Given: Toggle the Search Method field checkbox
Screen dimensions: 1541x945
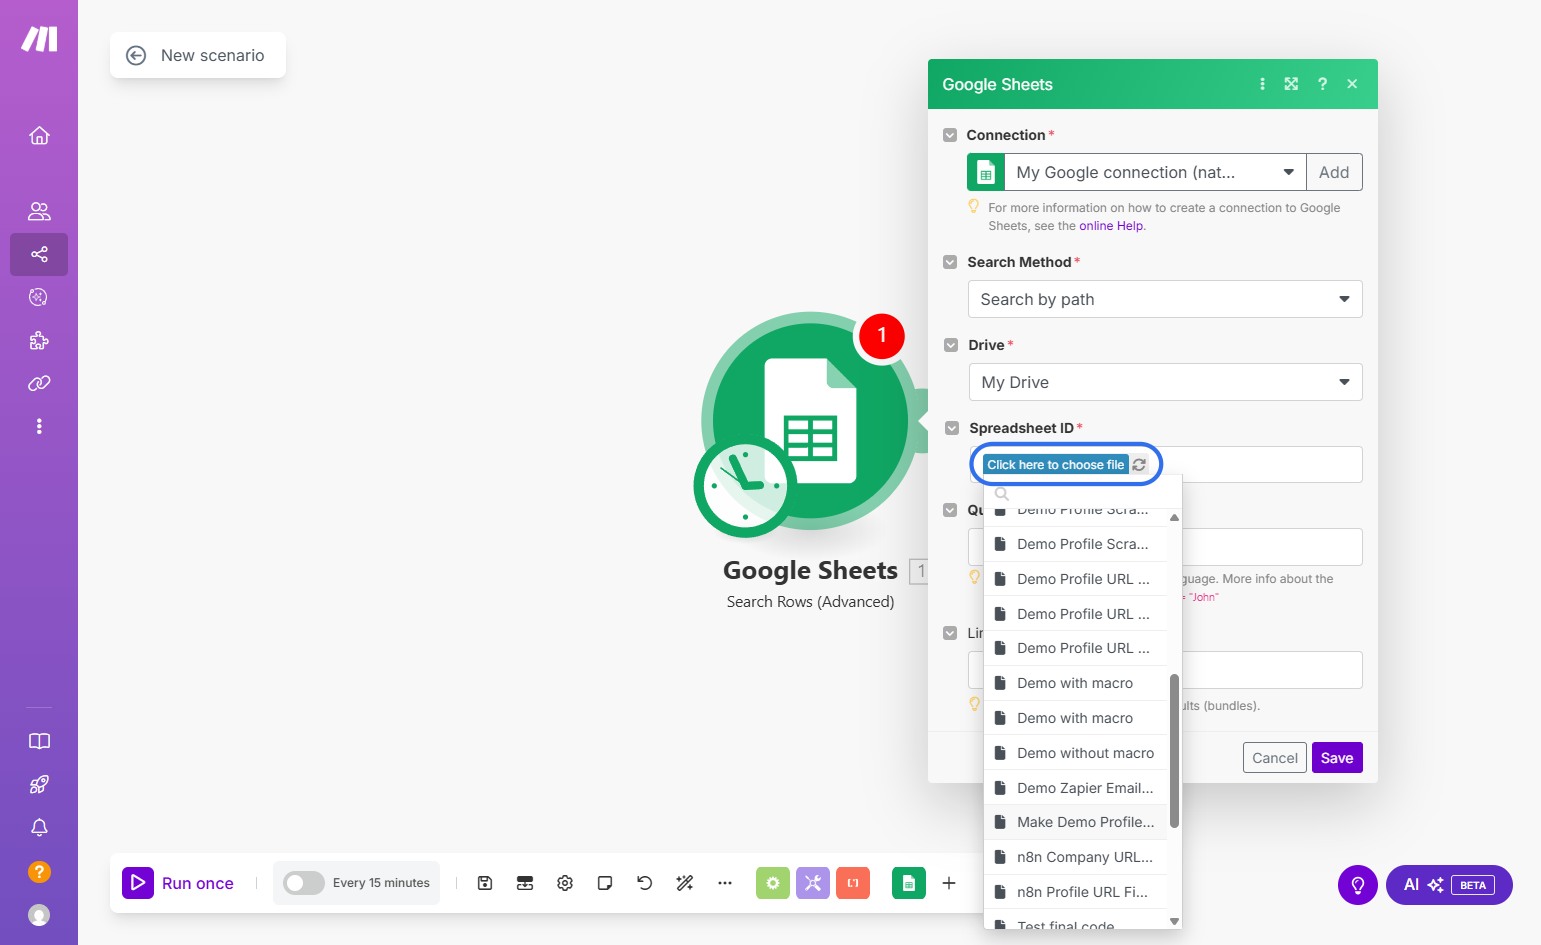Looking at the screenshot, I should click(x=950, y=262).
